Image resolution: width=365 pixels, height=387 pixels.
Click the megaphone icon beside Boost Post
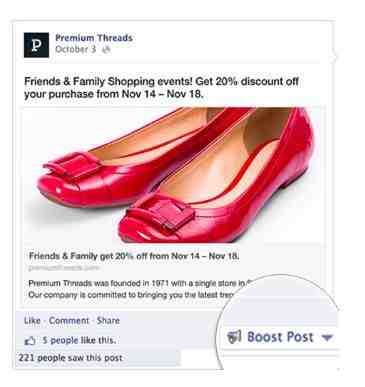click(234, 337)
